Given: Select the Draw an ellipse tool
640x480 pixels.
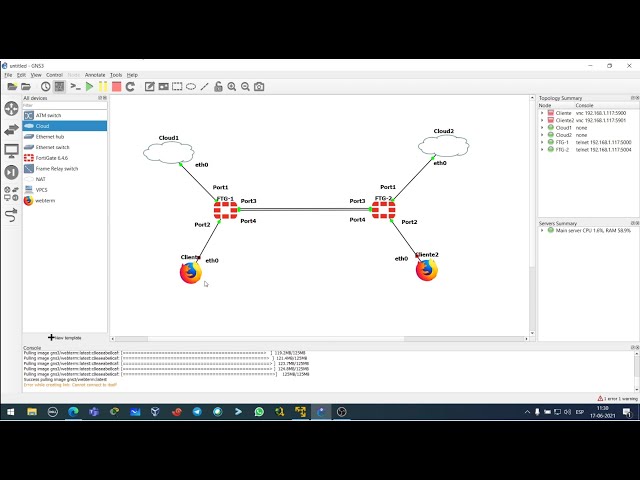Looking at the screenshot, I should [191, 87].
